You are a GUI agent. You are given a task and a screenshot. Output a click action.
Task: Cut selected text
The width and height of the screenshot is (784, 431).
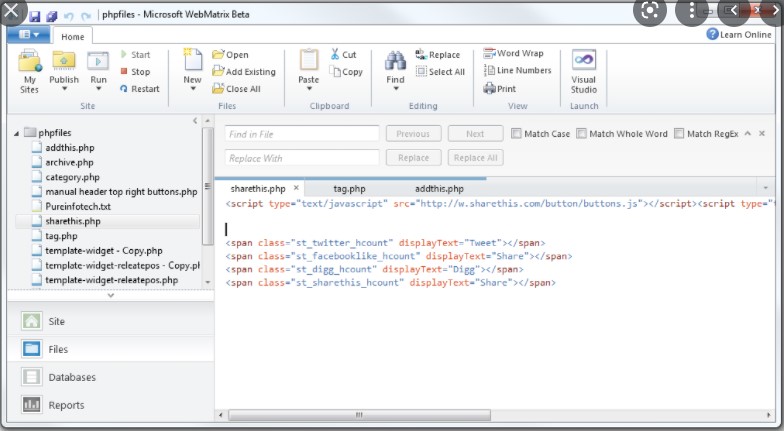(343, 54)
